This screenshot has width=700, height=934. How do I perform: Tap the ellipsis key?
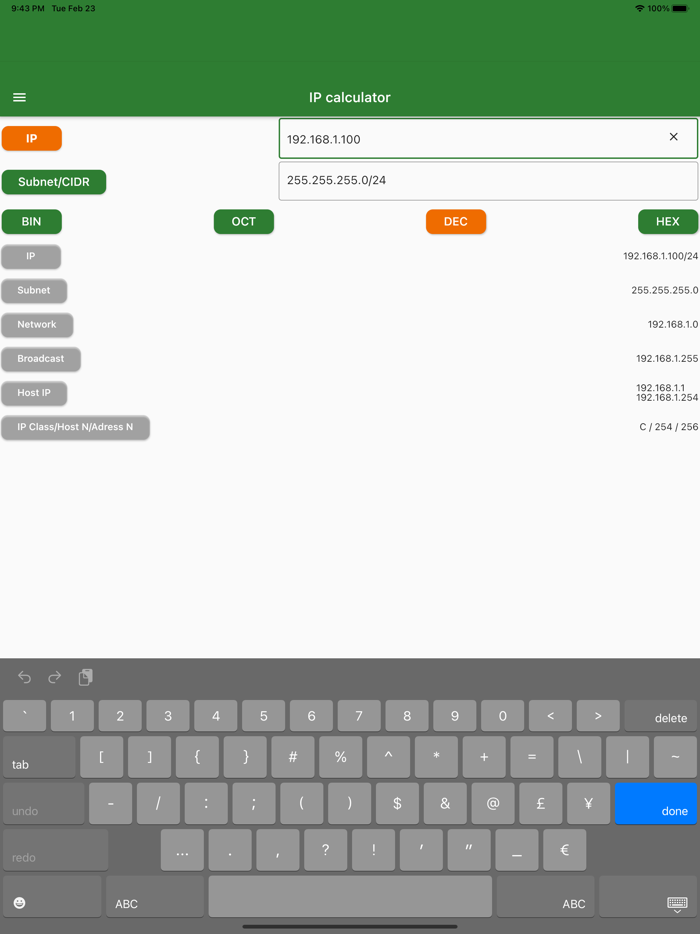[182, 850]
